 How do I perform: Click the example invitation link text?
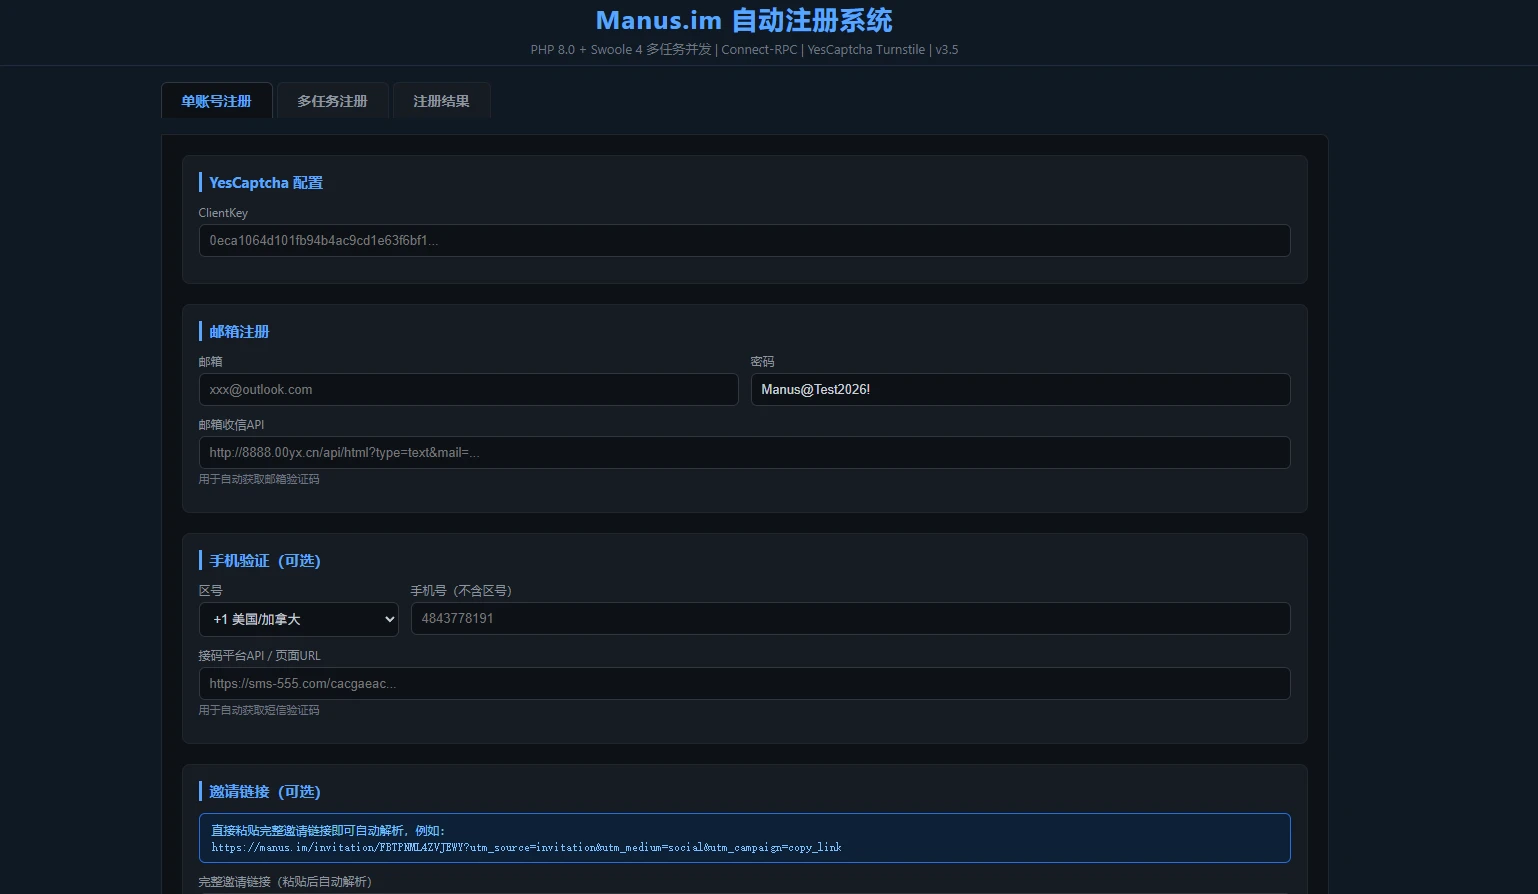(526, 847)
